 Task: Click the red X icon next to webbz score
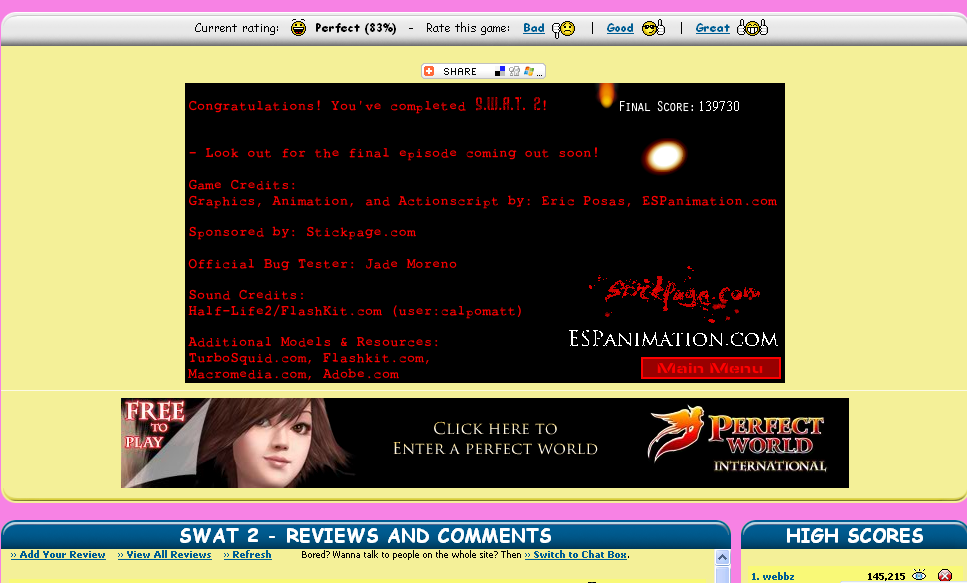point(944,576)
